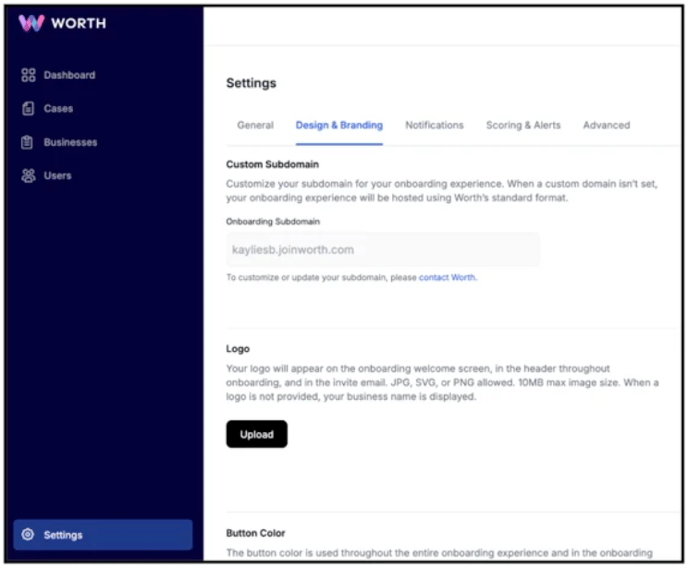The height and width of the screenshot is (568, 688).
Task: Go to the Scoring & Alerts tab
Action: pos(523,126)
